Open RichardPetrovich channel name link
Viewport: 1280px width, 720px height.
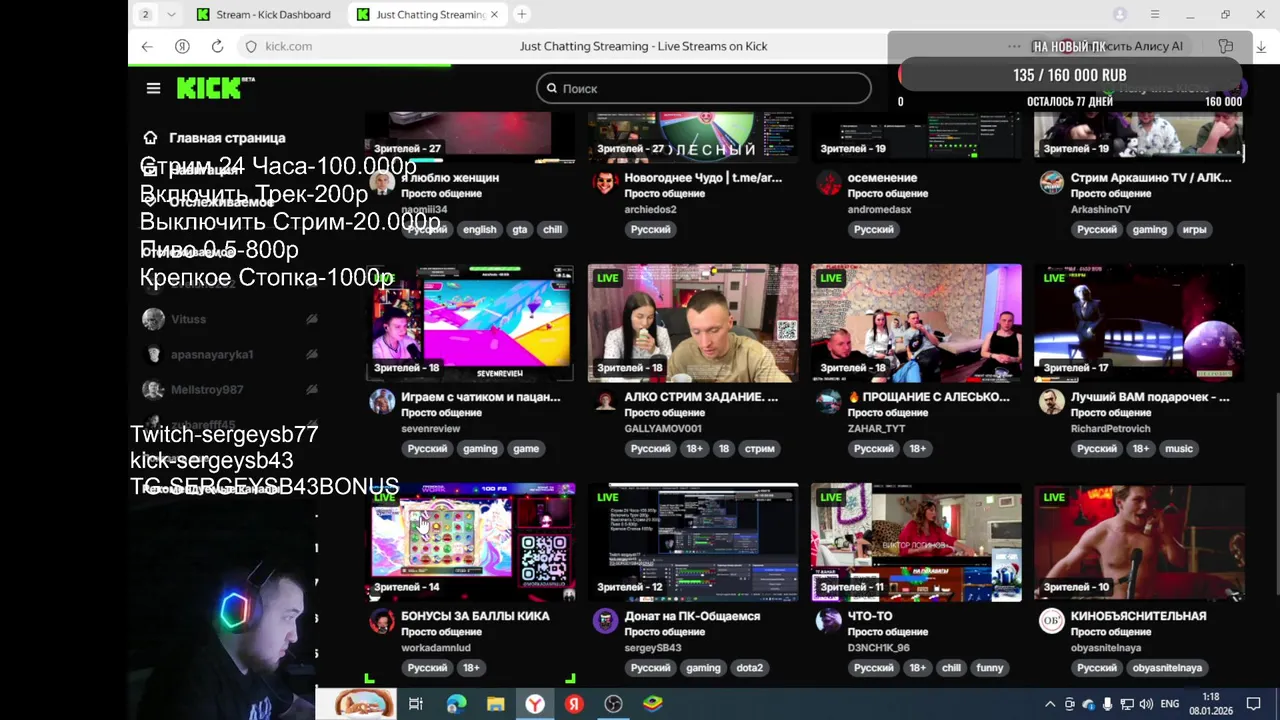point(1111,428)
